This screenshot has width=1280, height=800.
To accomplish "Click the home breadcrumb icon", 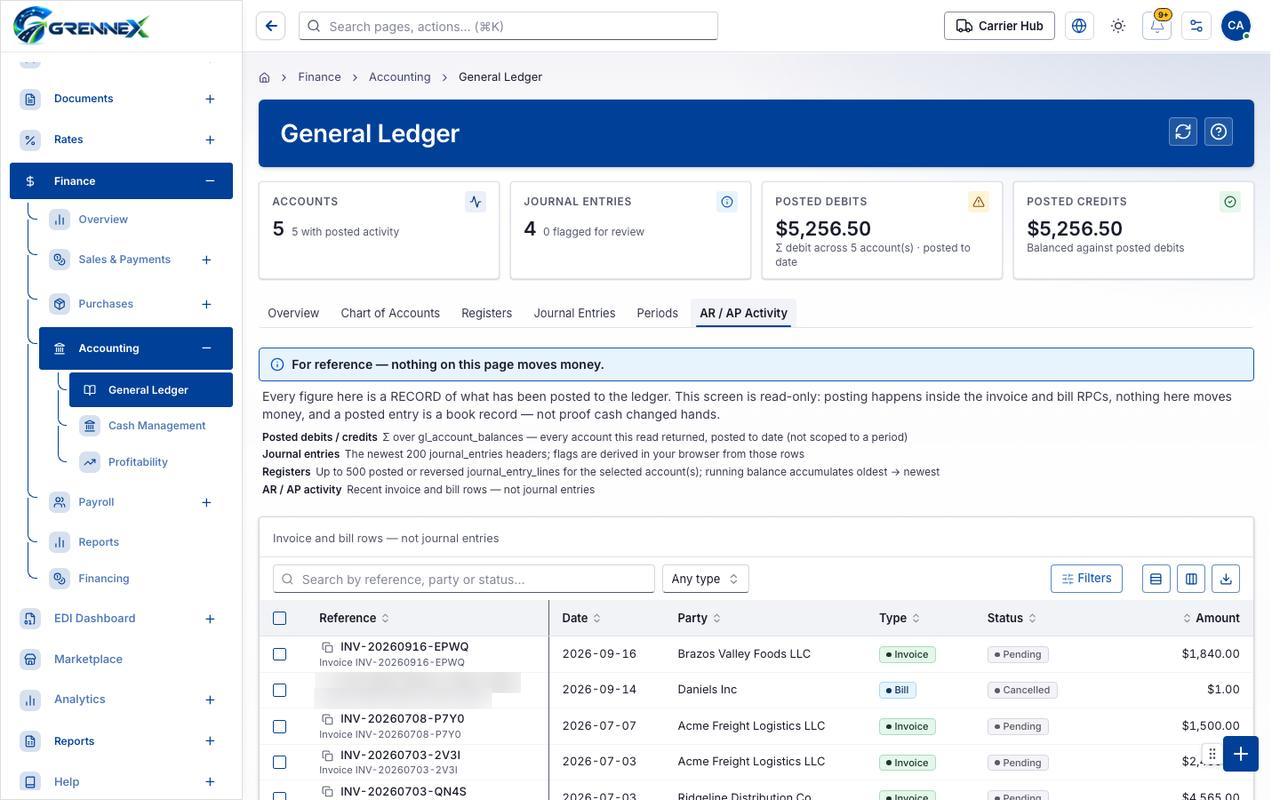I will pyautogui.click(x=264, y=77).
